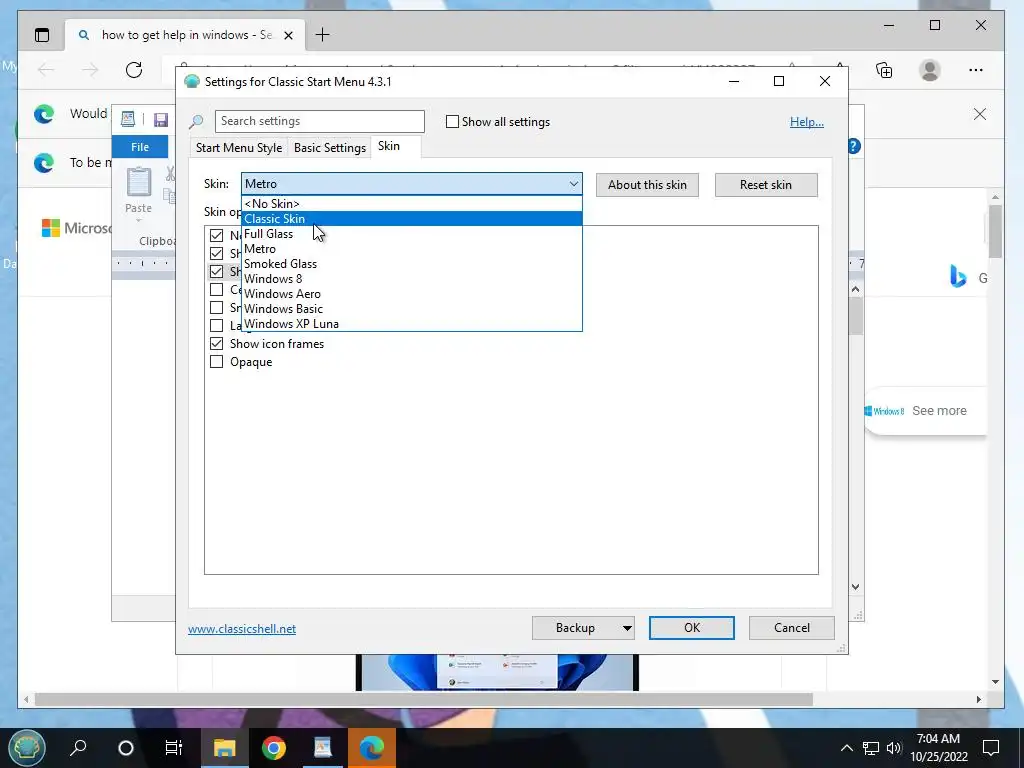Toggle the unchecked option starting with 'La'
Viewport: 1024px width, 768px height.
coord(216,325)
